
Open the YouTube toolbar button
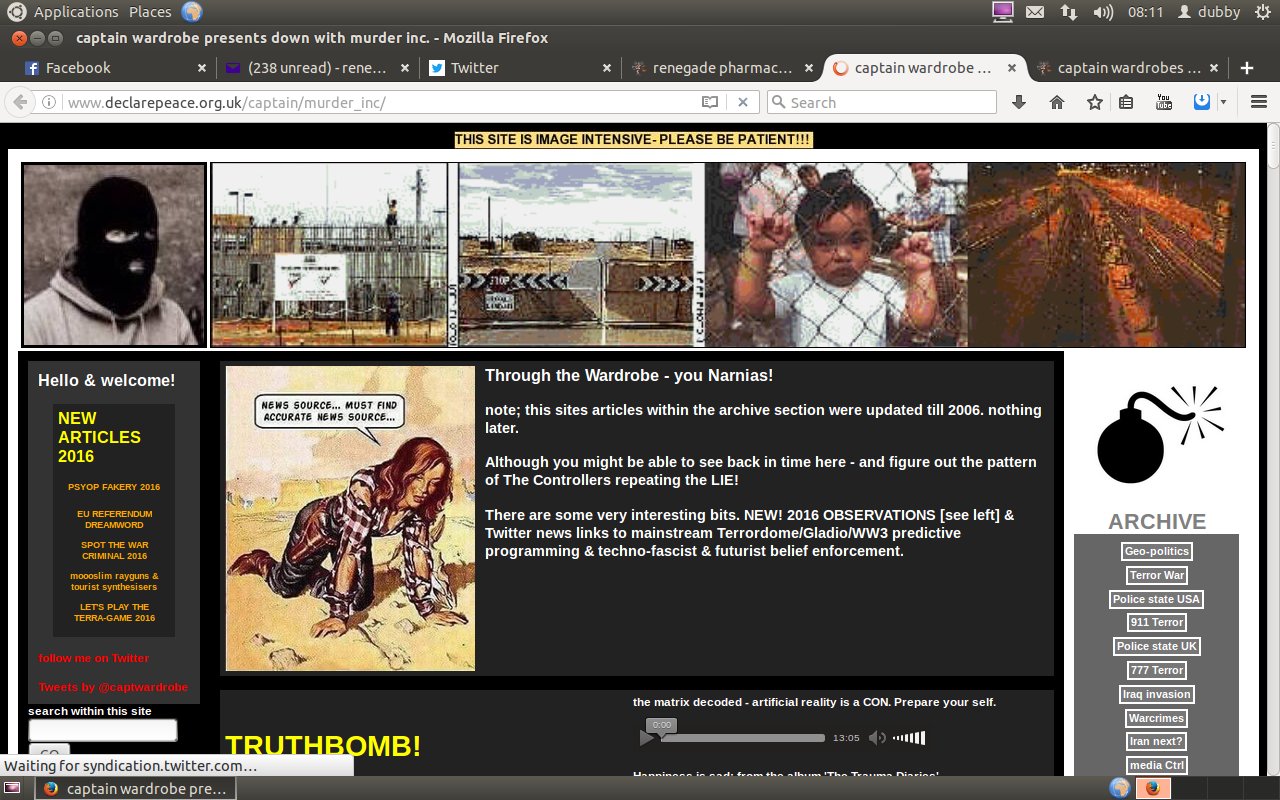click(x=1164, y=102)
